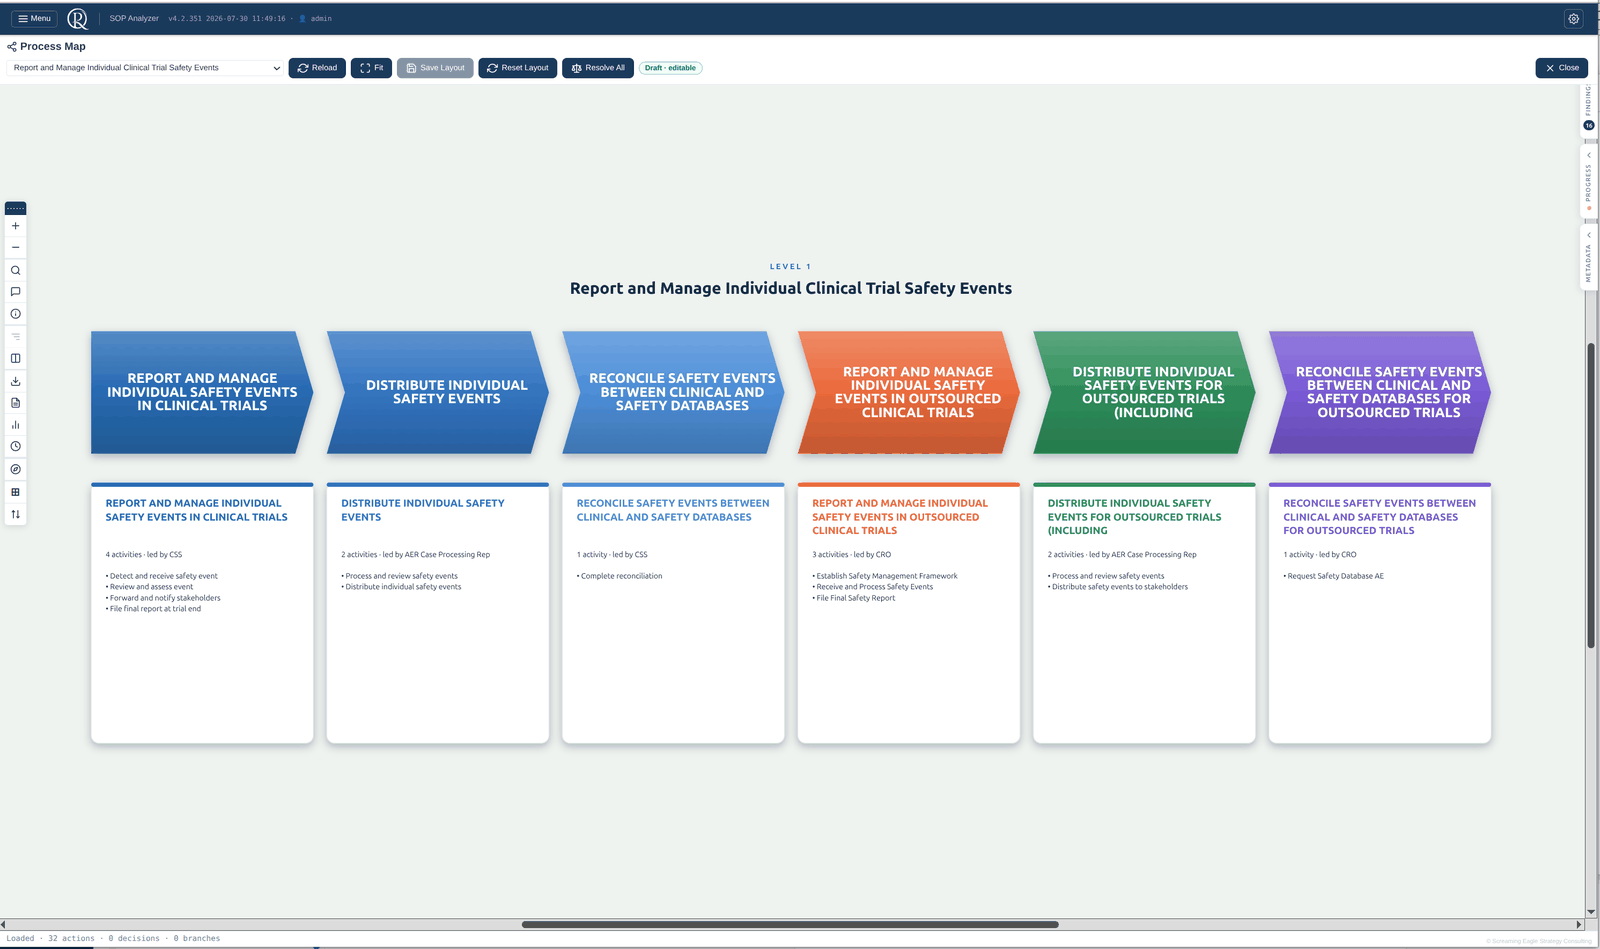Click the app logo in the header

pos(77,19)
